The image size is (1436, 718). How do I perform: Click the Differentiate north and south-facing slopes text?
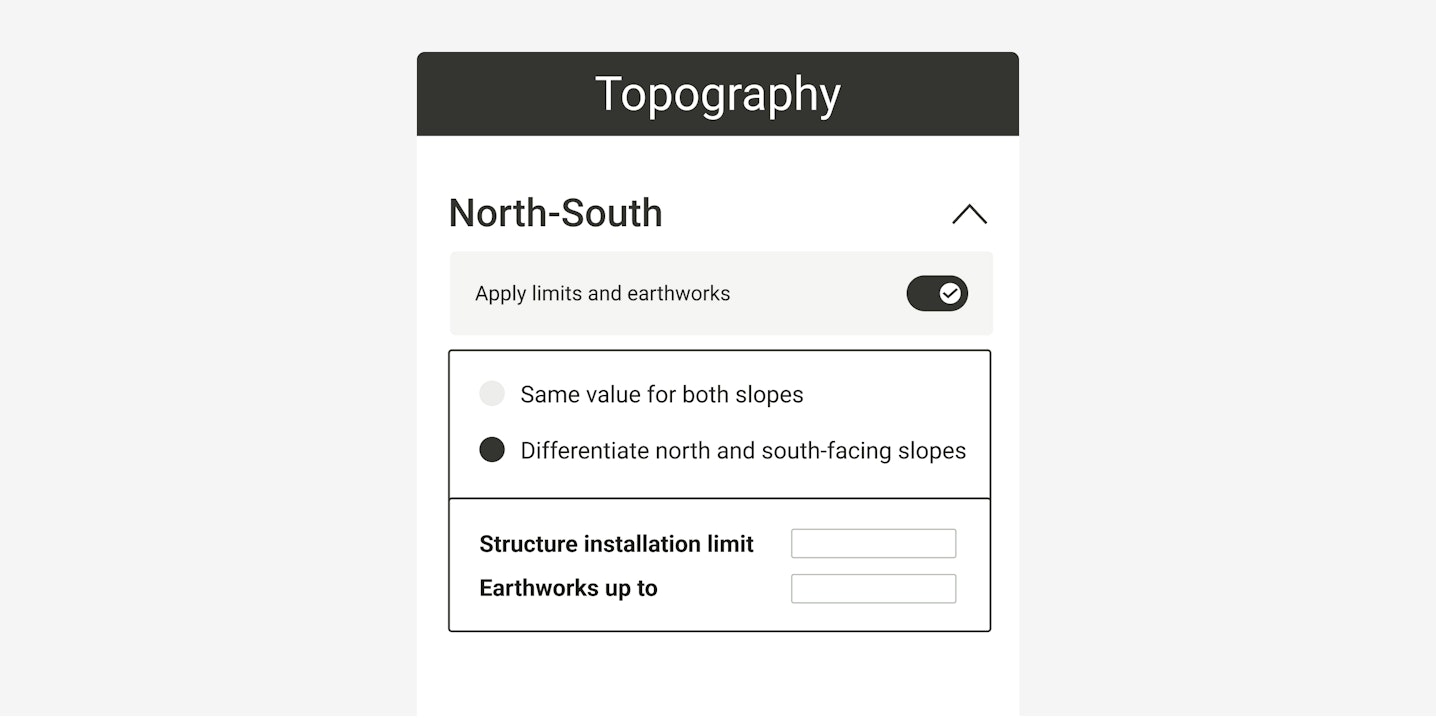point(743,451)
